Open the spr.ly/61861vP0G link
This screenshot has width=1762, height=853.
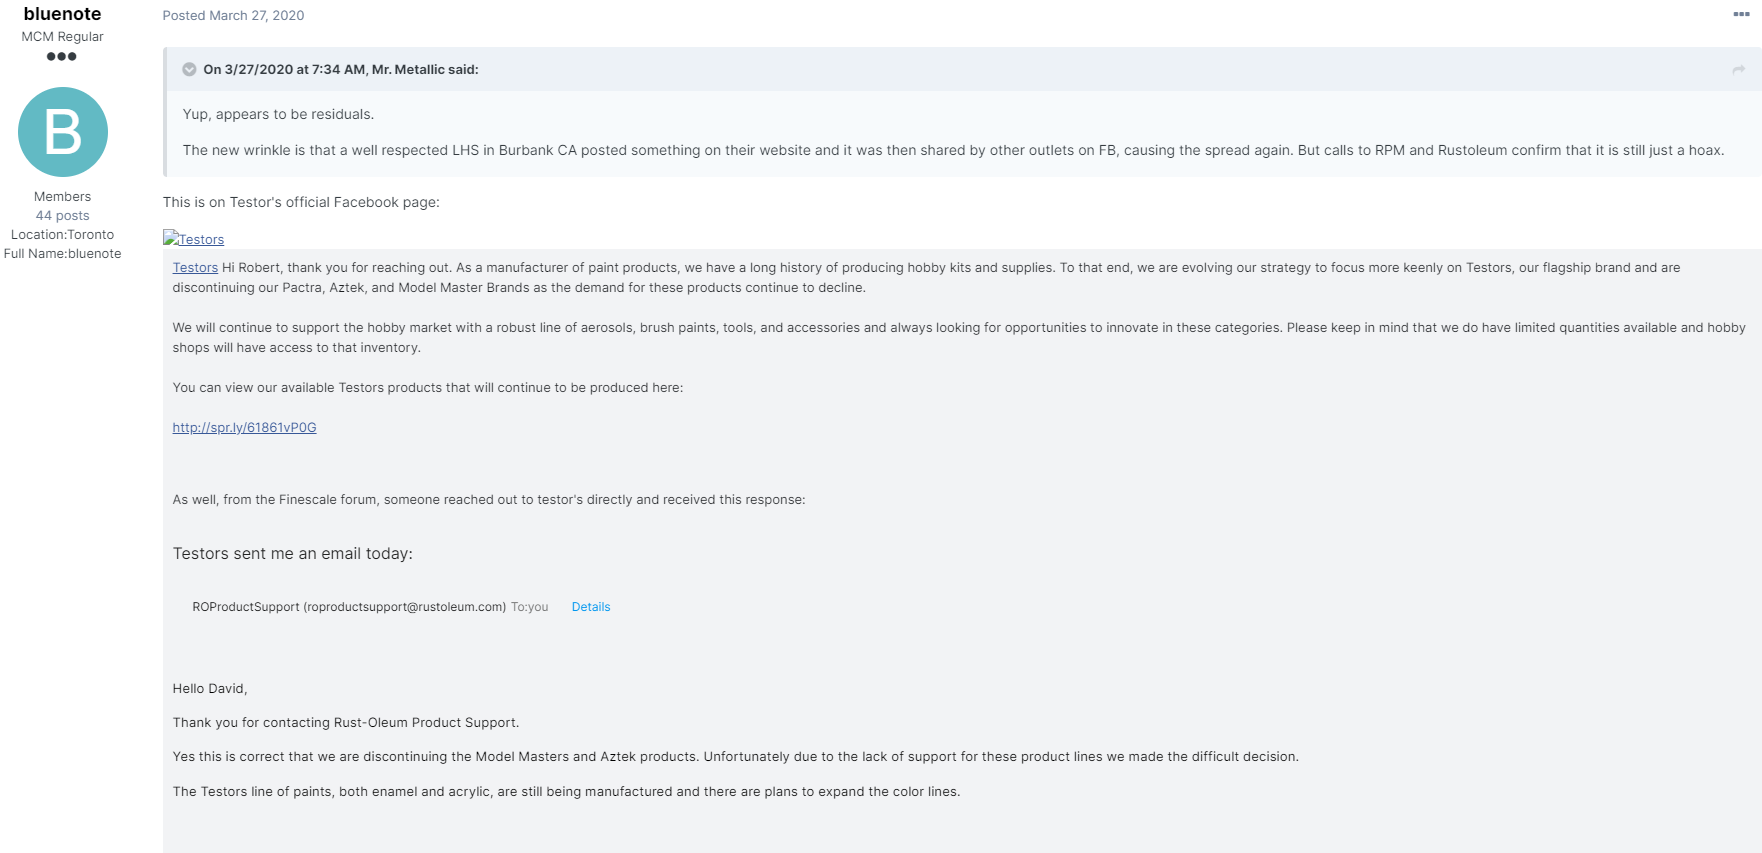pyautogui.click(x=244, y=428)
